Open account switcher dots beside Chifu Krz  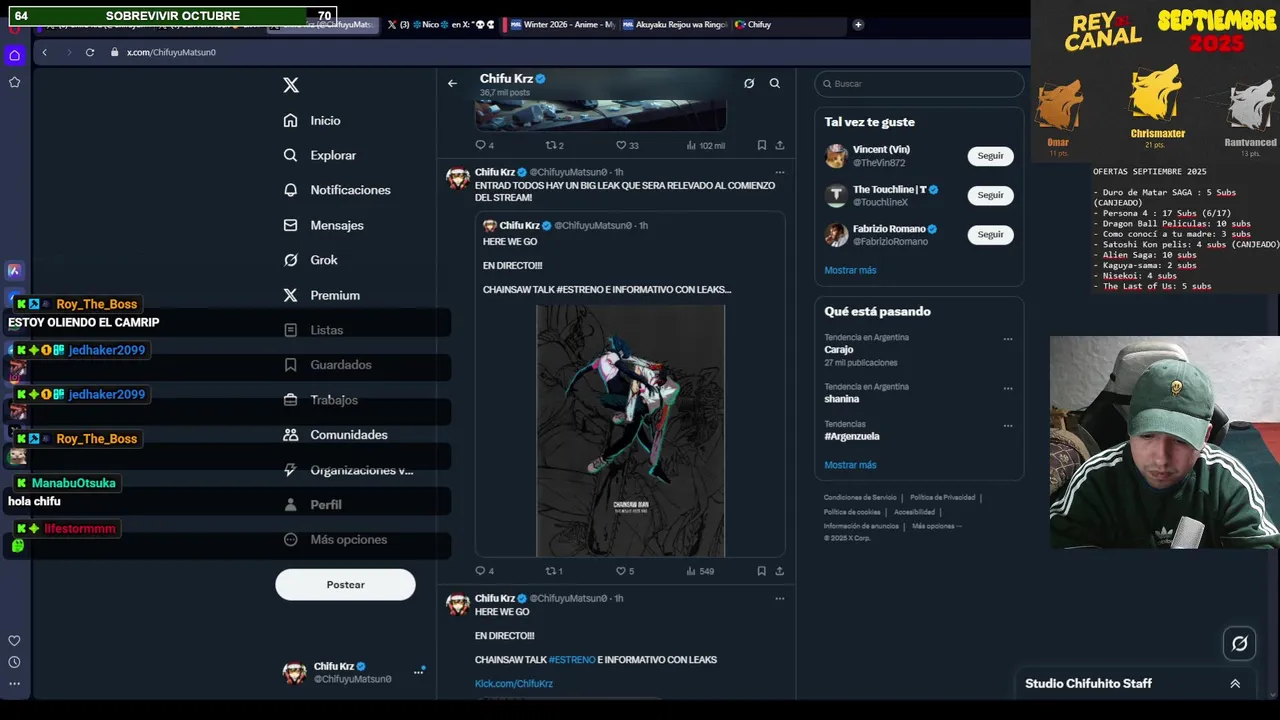[x=419, y=671]
